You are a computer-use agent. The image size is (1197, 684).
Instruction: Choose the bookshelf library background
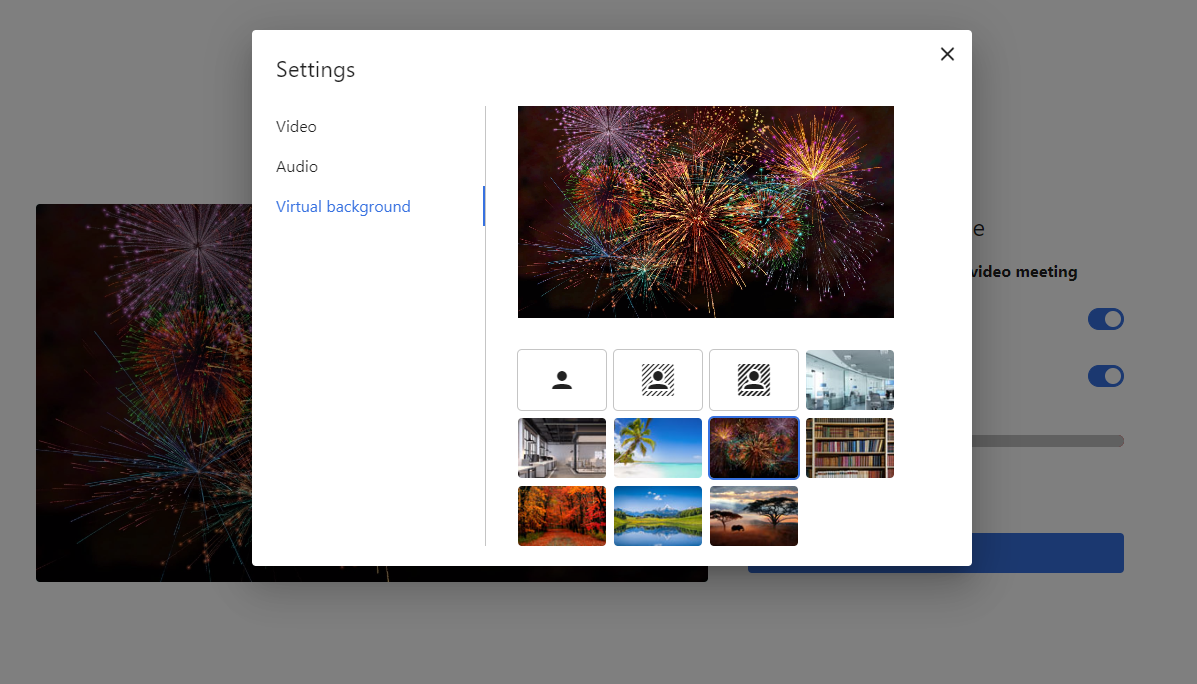coord(850,448)
